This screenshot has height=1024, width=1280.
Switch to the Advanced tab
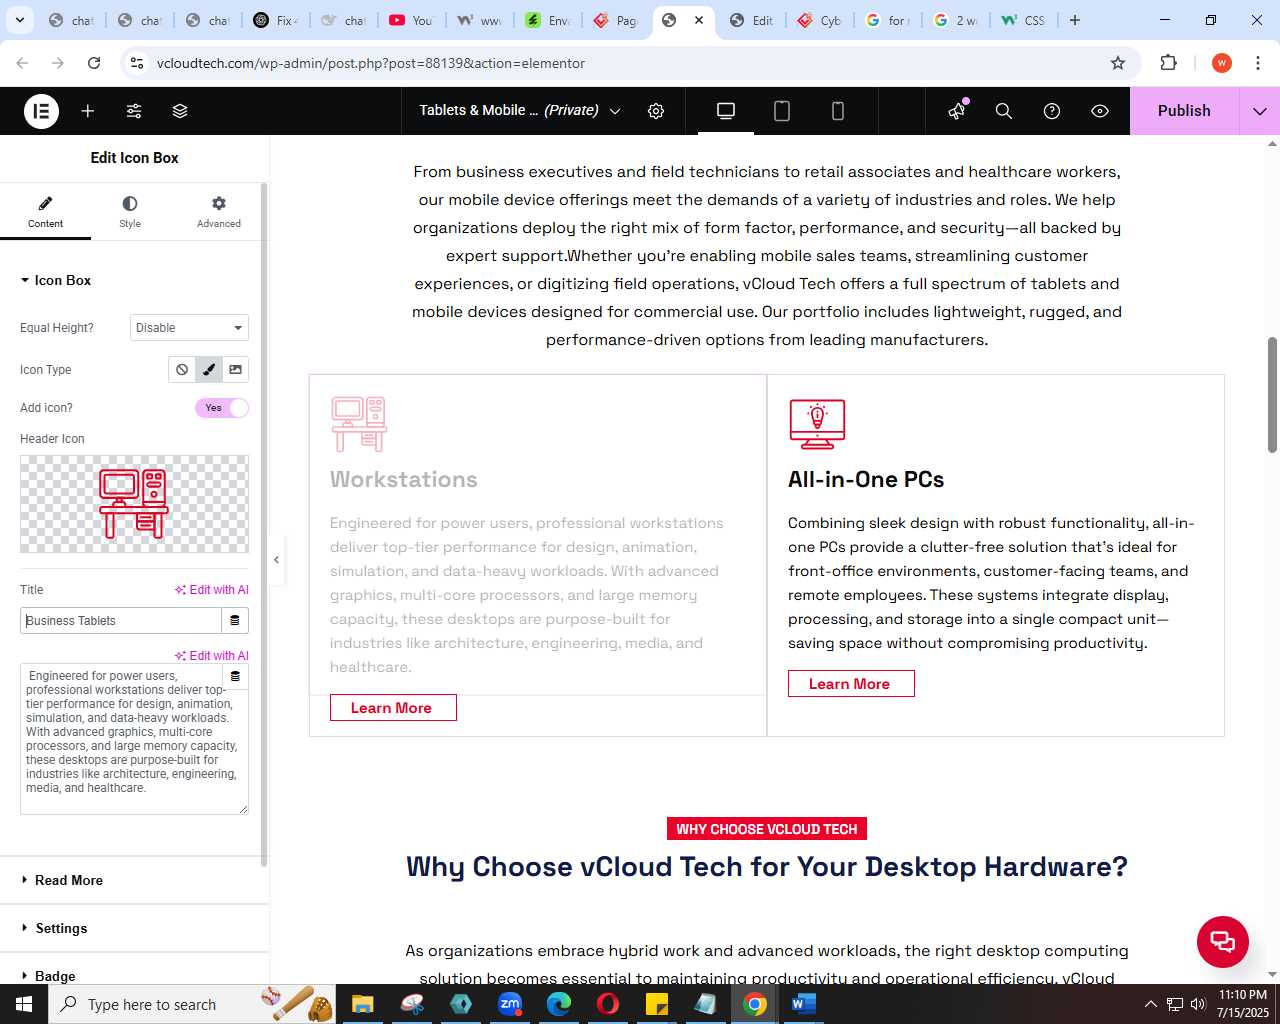[x=219, y=212]
